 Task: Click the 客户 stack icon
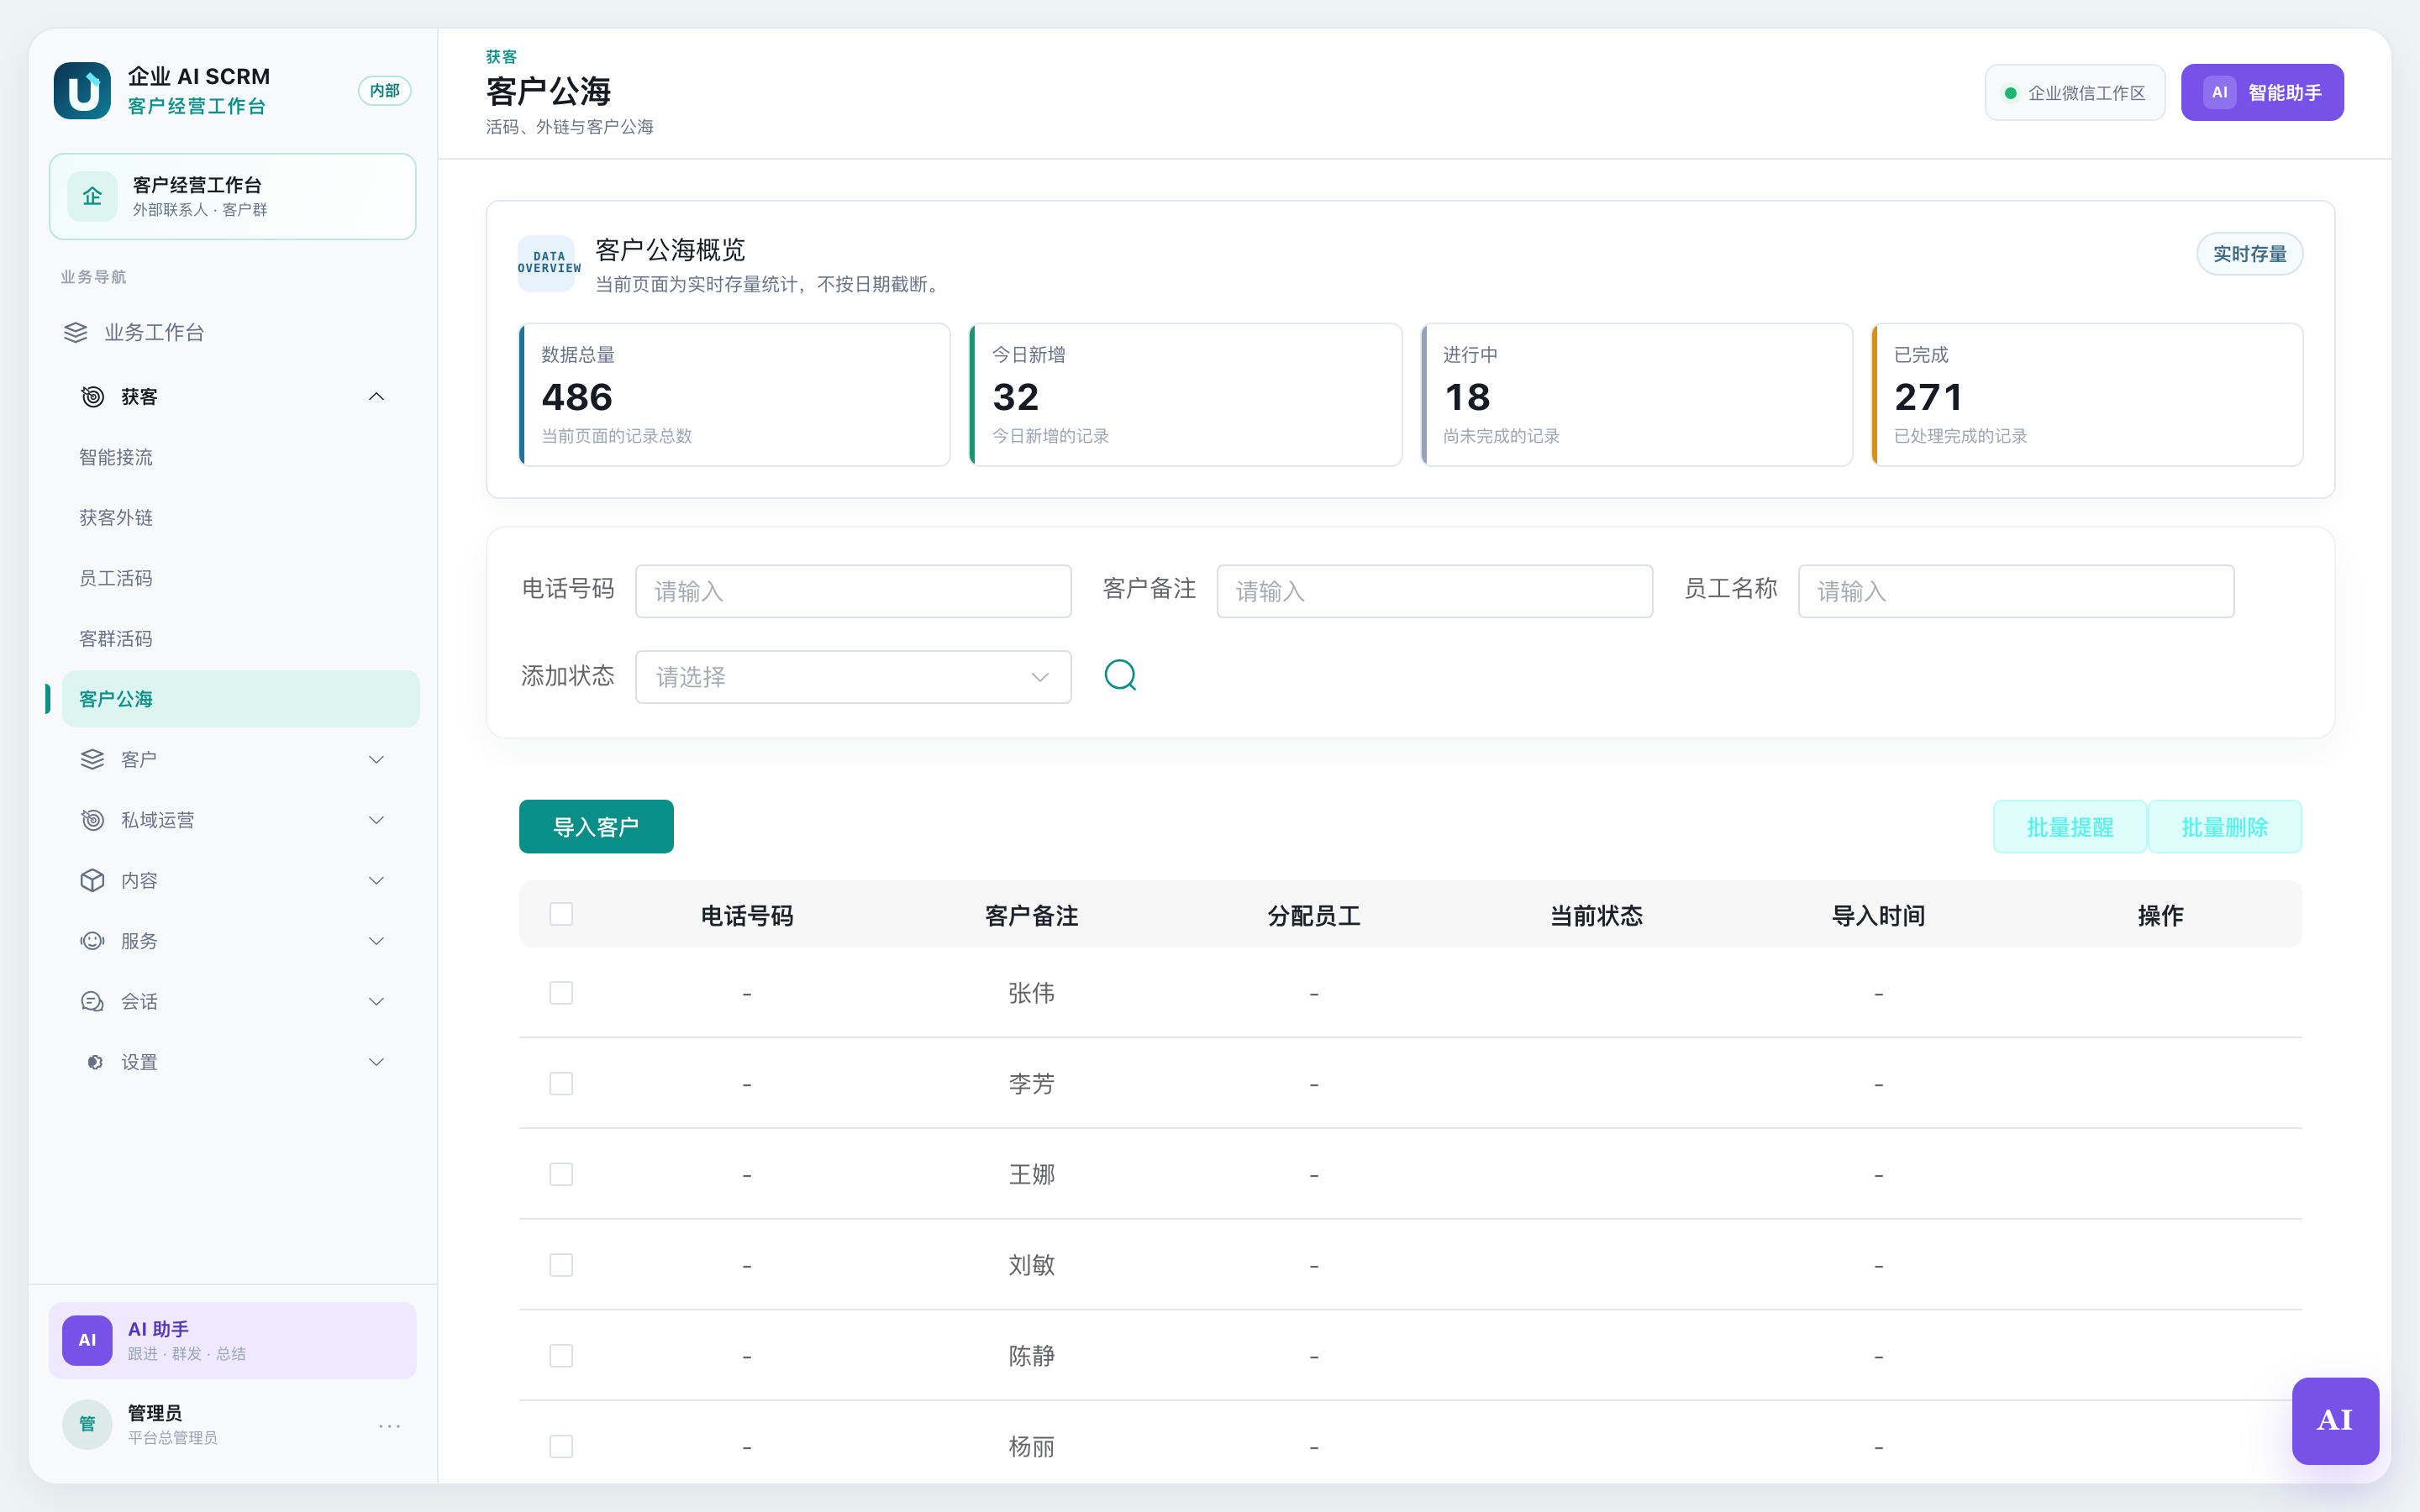click(92, 760)
